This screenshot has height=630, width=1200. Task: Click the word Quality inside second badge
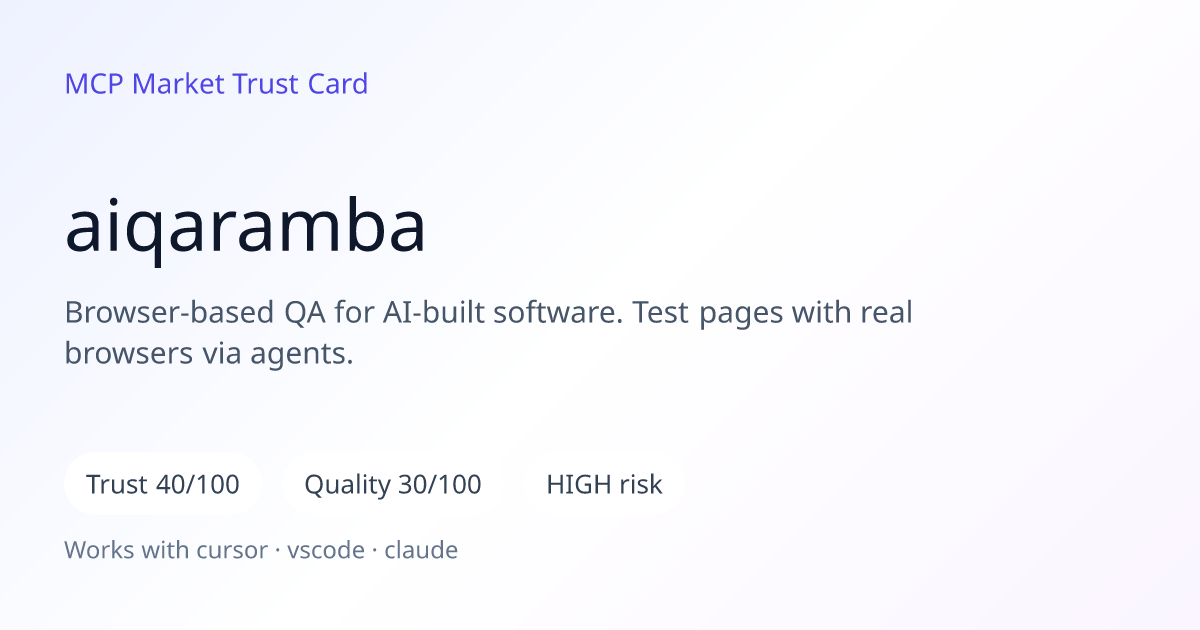click(348, 485)
